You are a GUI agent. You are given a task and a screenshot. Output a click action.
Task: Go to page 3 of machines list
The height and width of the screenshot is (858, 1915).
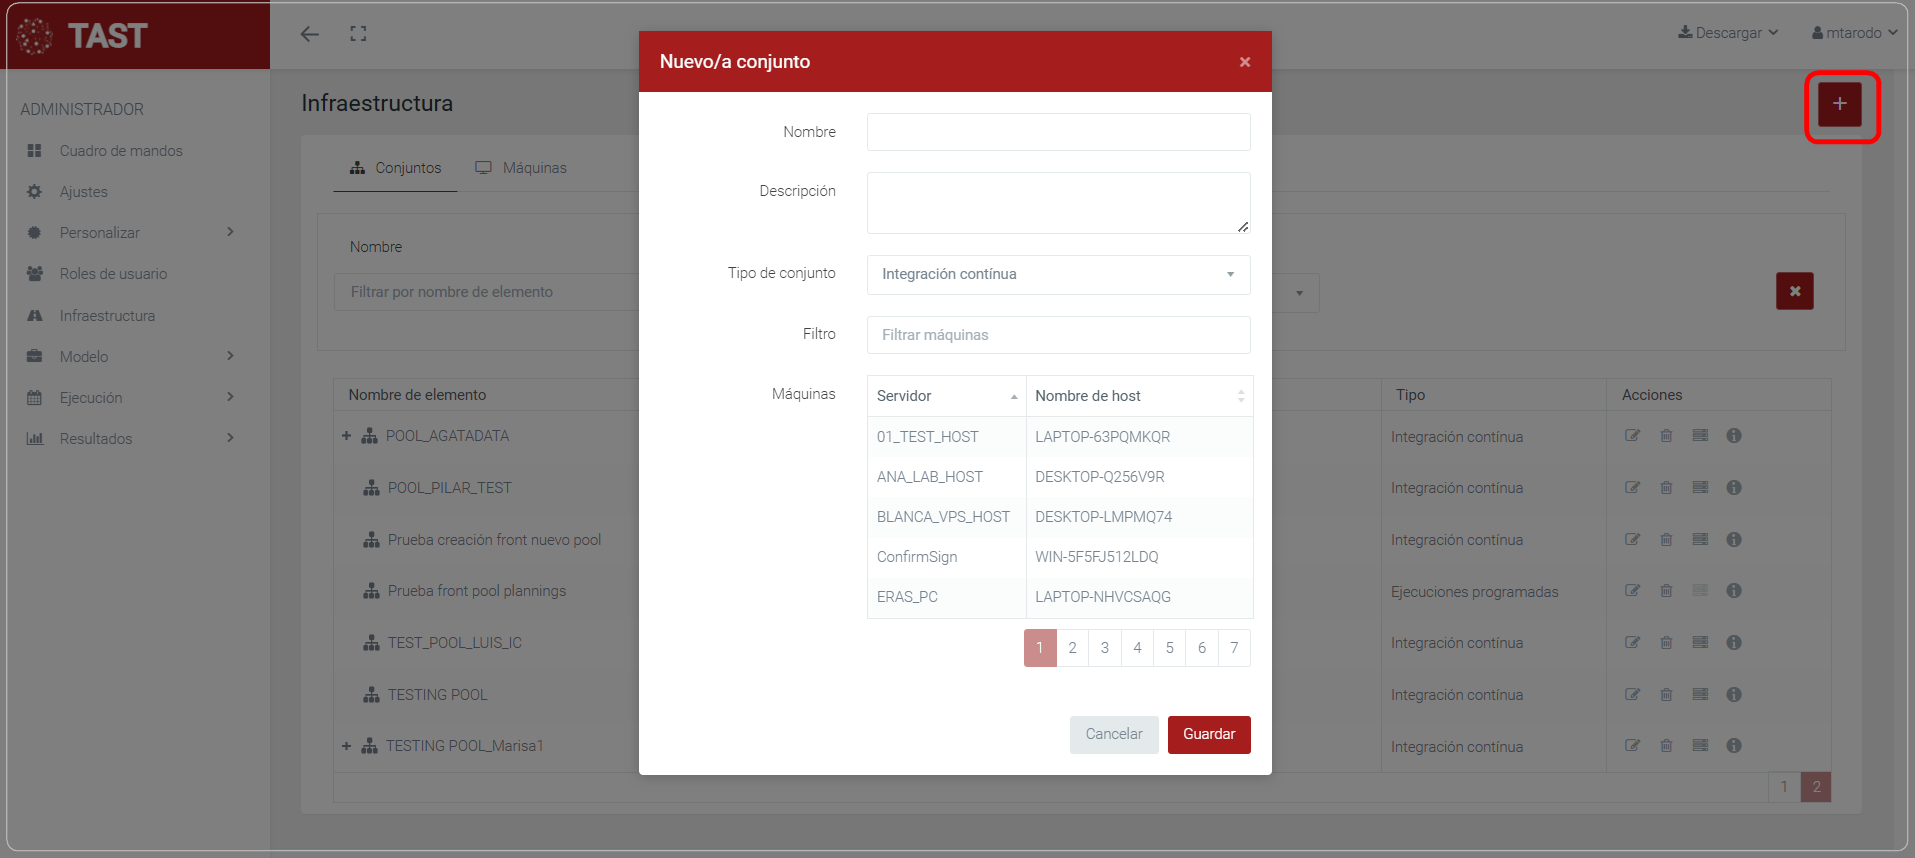[x=1105, y=648]
